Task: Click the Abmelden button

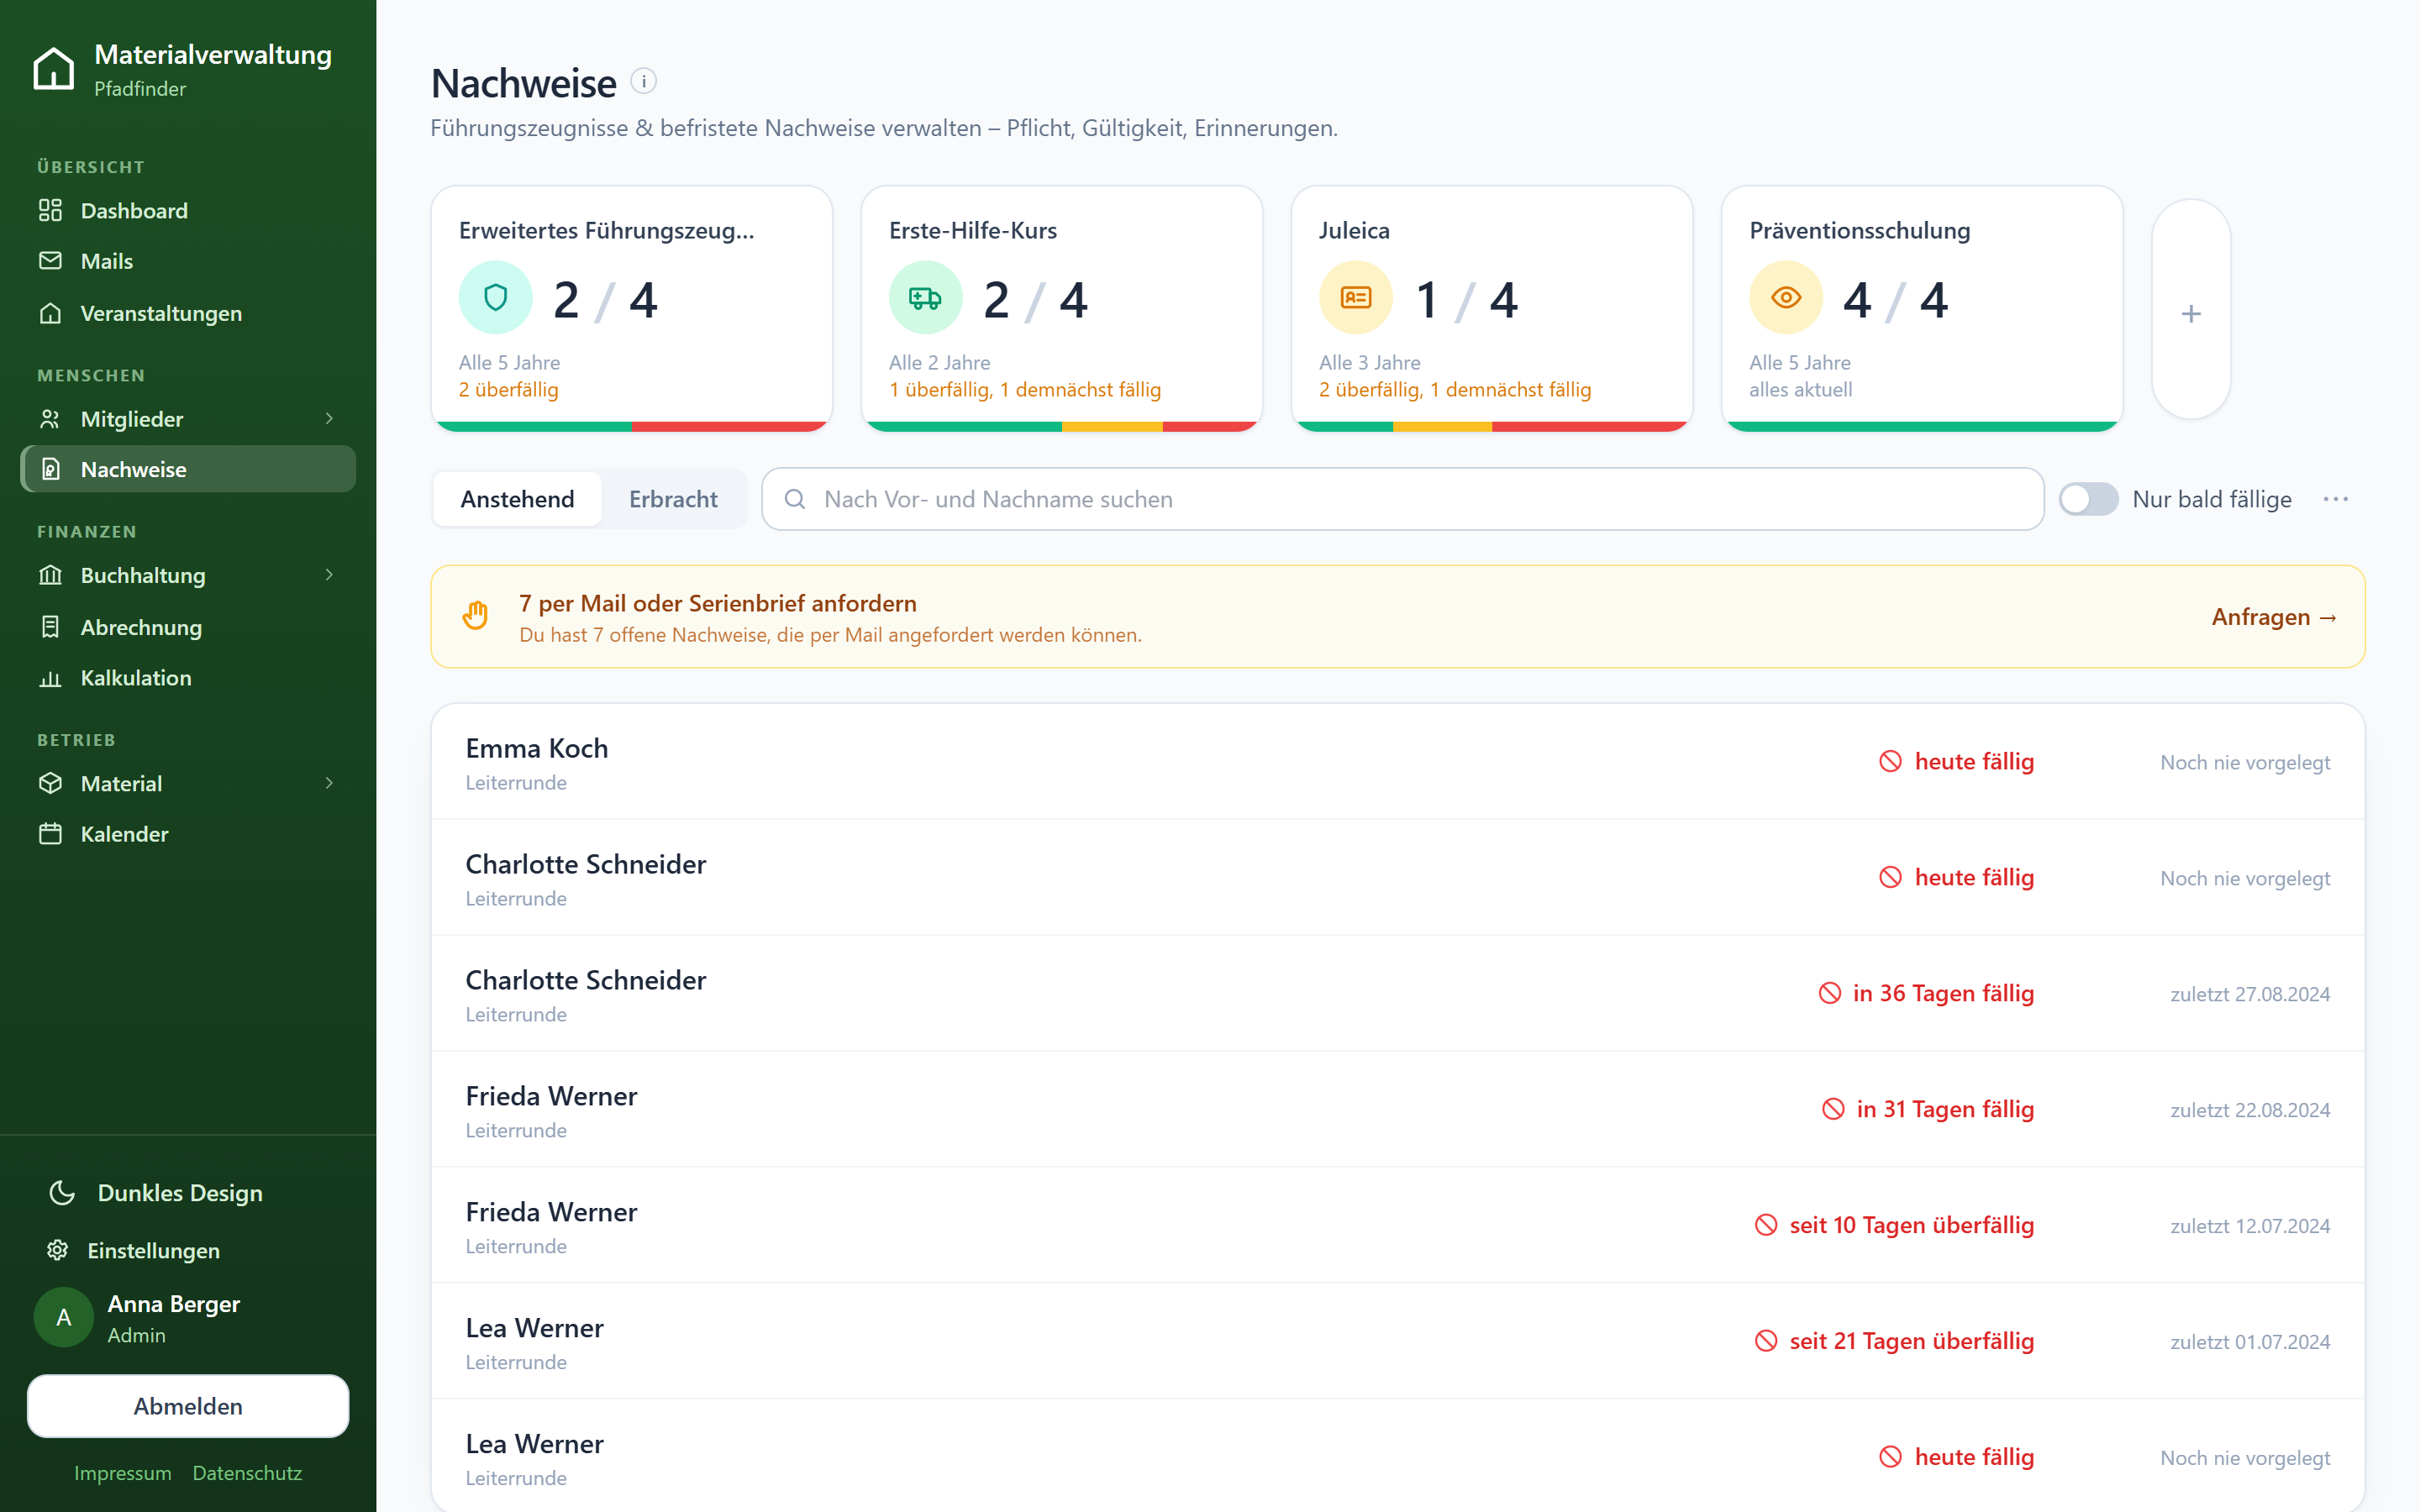Action: pyautogui.click(x=188, y=1405)
